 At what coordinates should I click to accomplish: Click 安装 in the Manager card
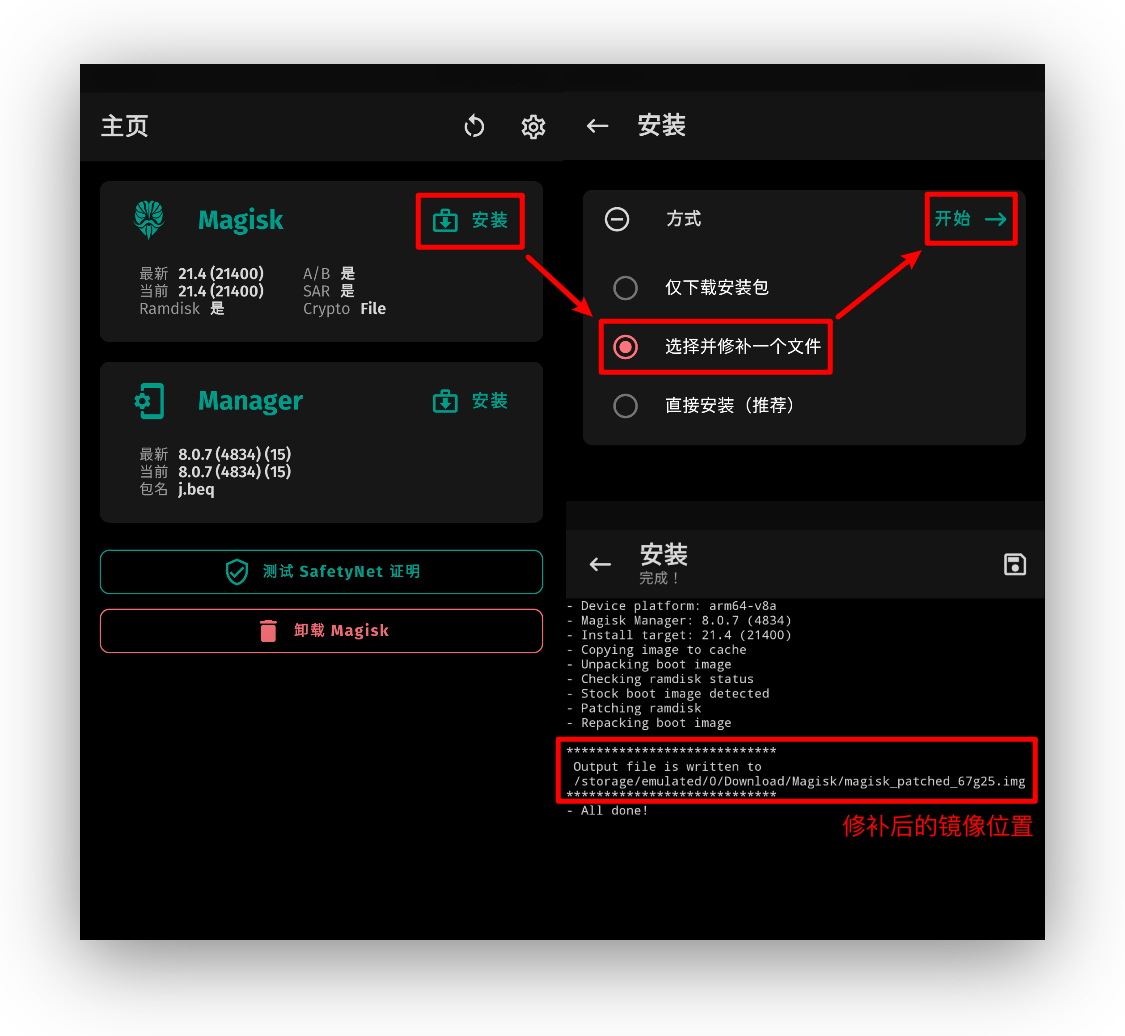pos(471,401)
